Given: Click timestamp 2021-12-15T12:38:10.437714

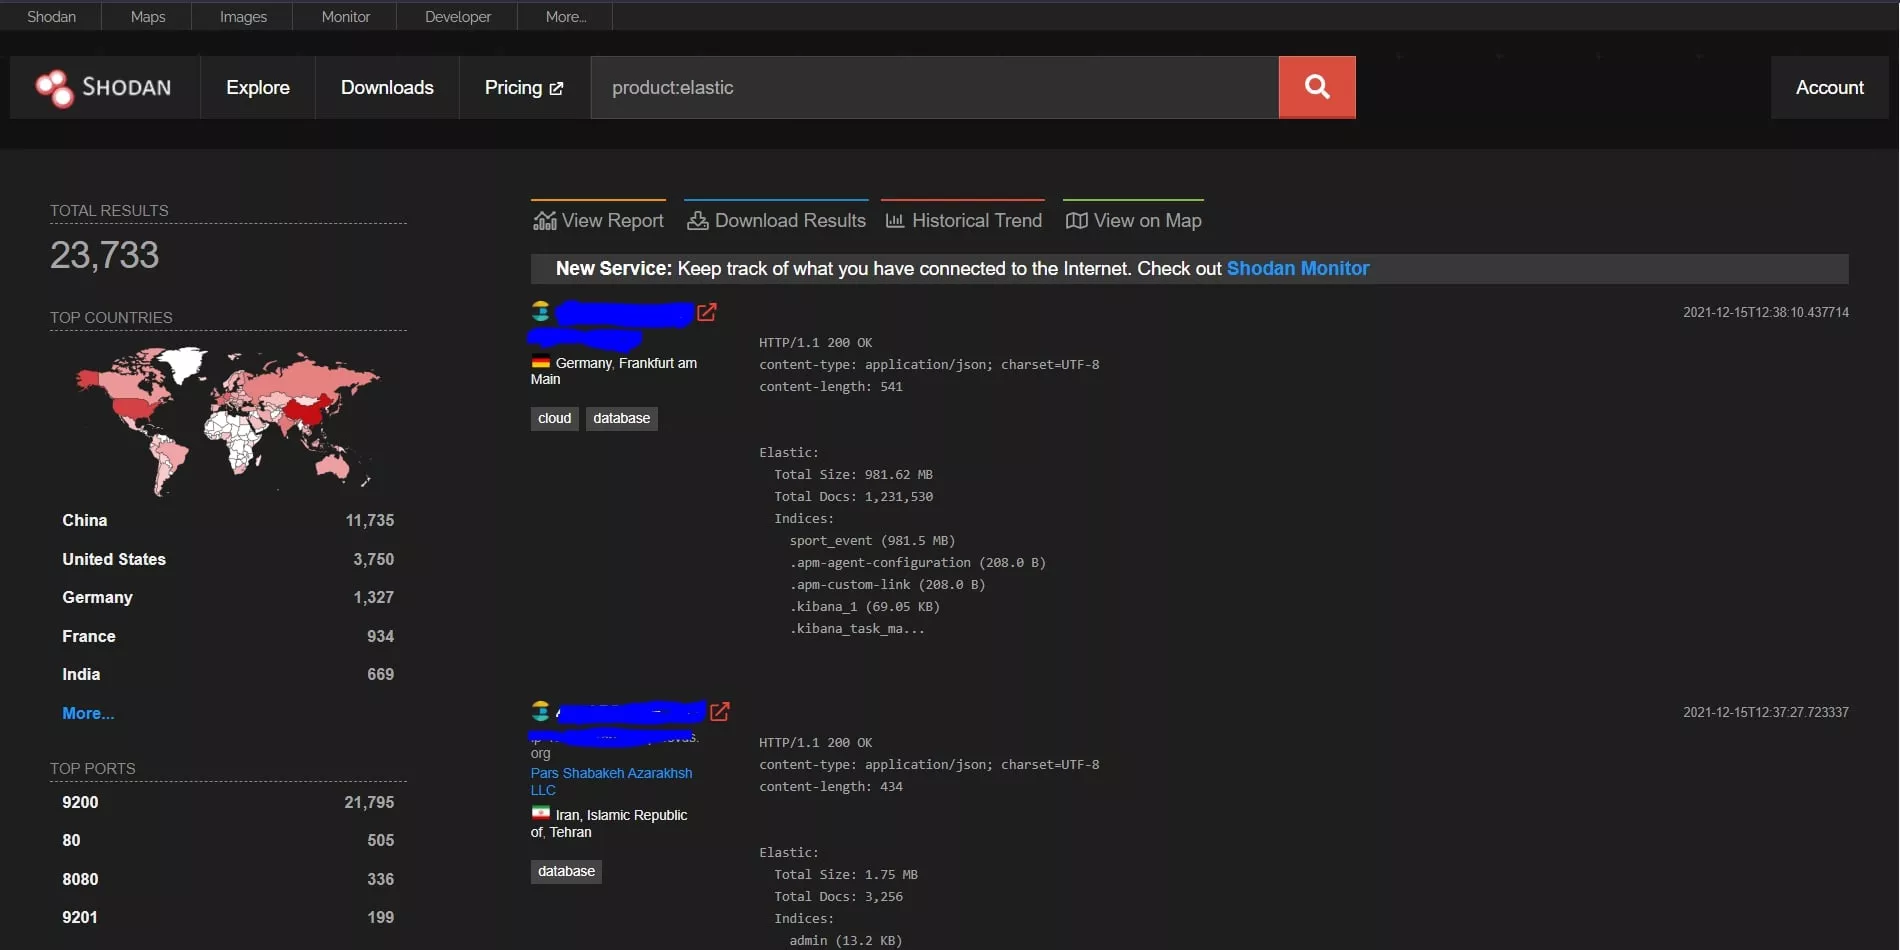Looking at the screenshot, I should coord(1766,312).
